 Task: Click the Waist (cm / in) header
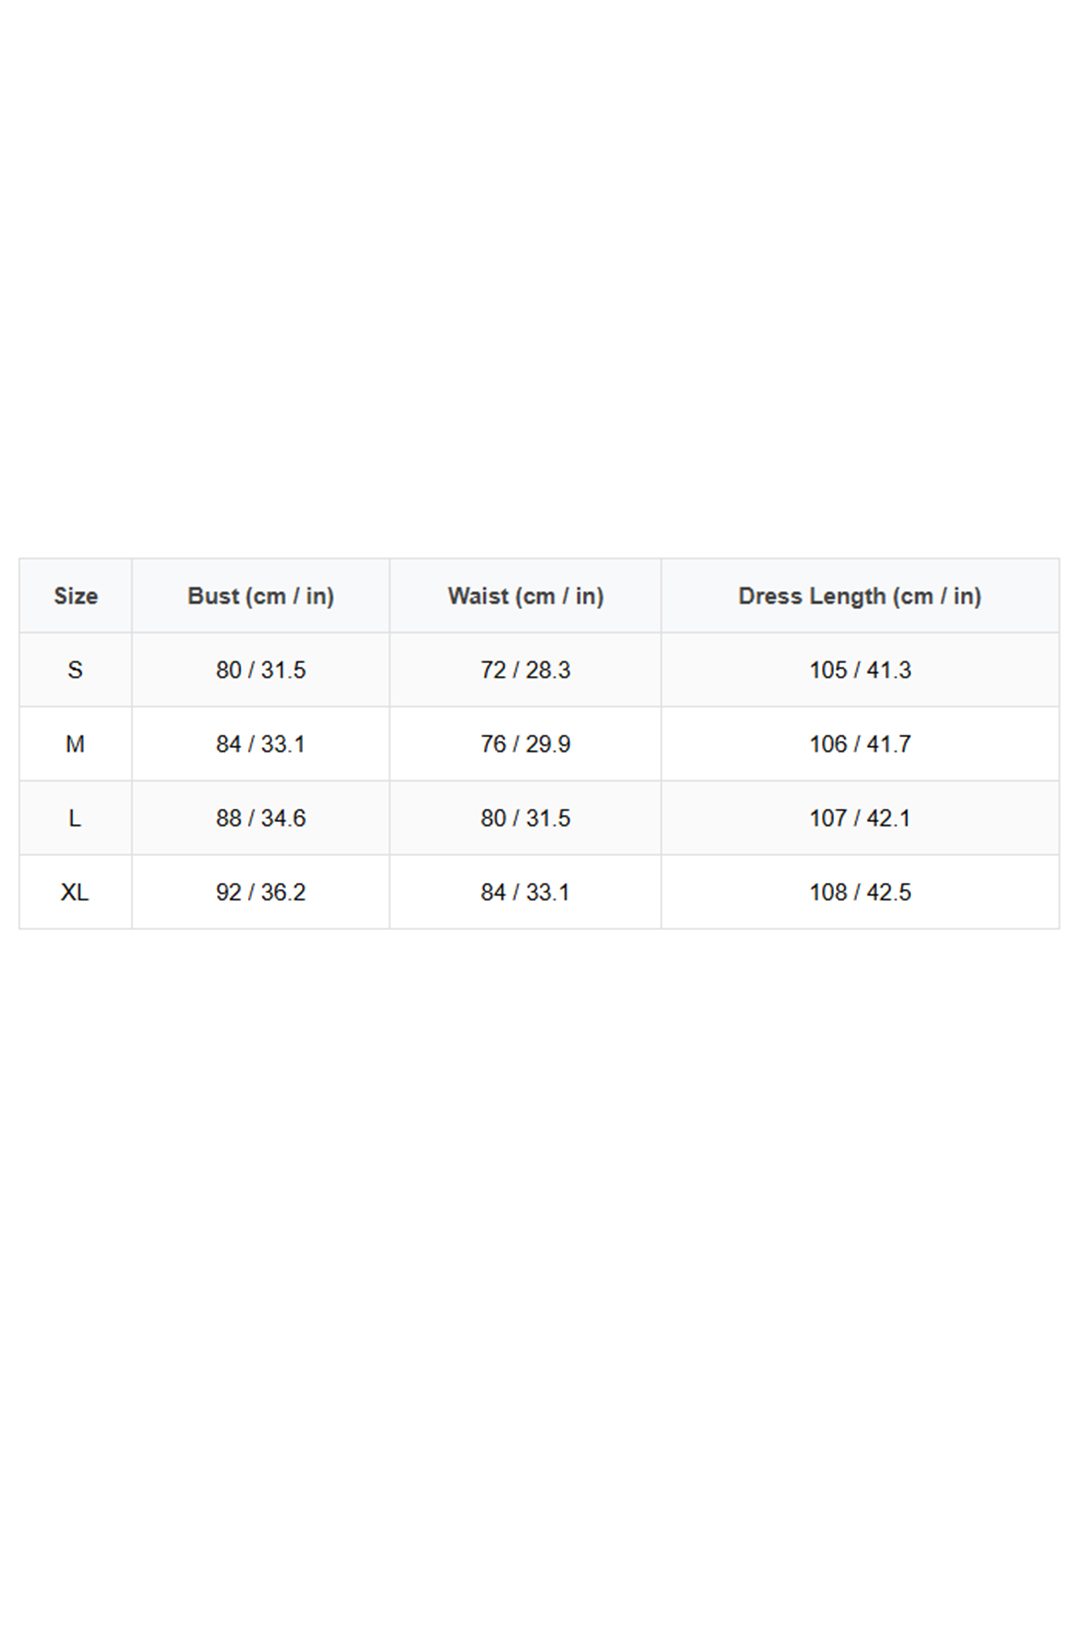[x=526, y=596]
